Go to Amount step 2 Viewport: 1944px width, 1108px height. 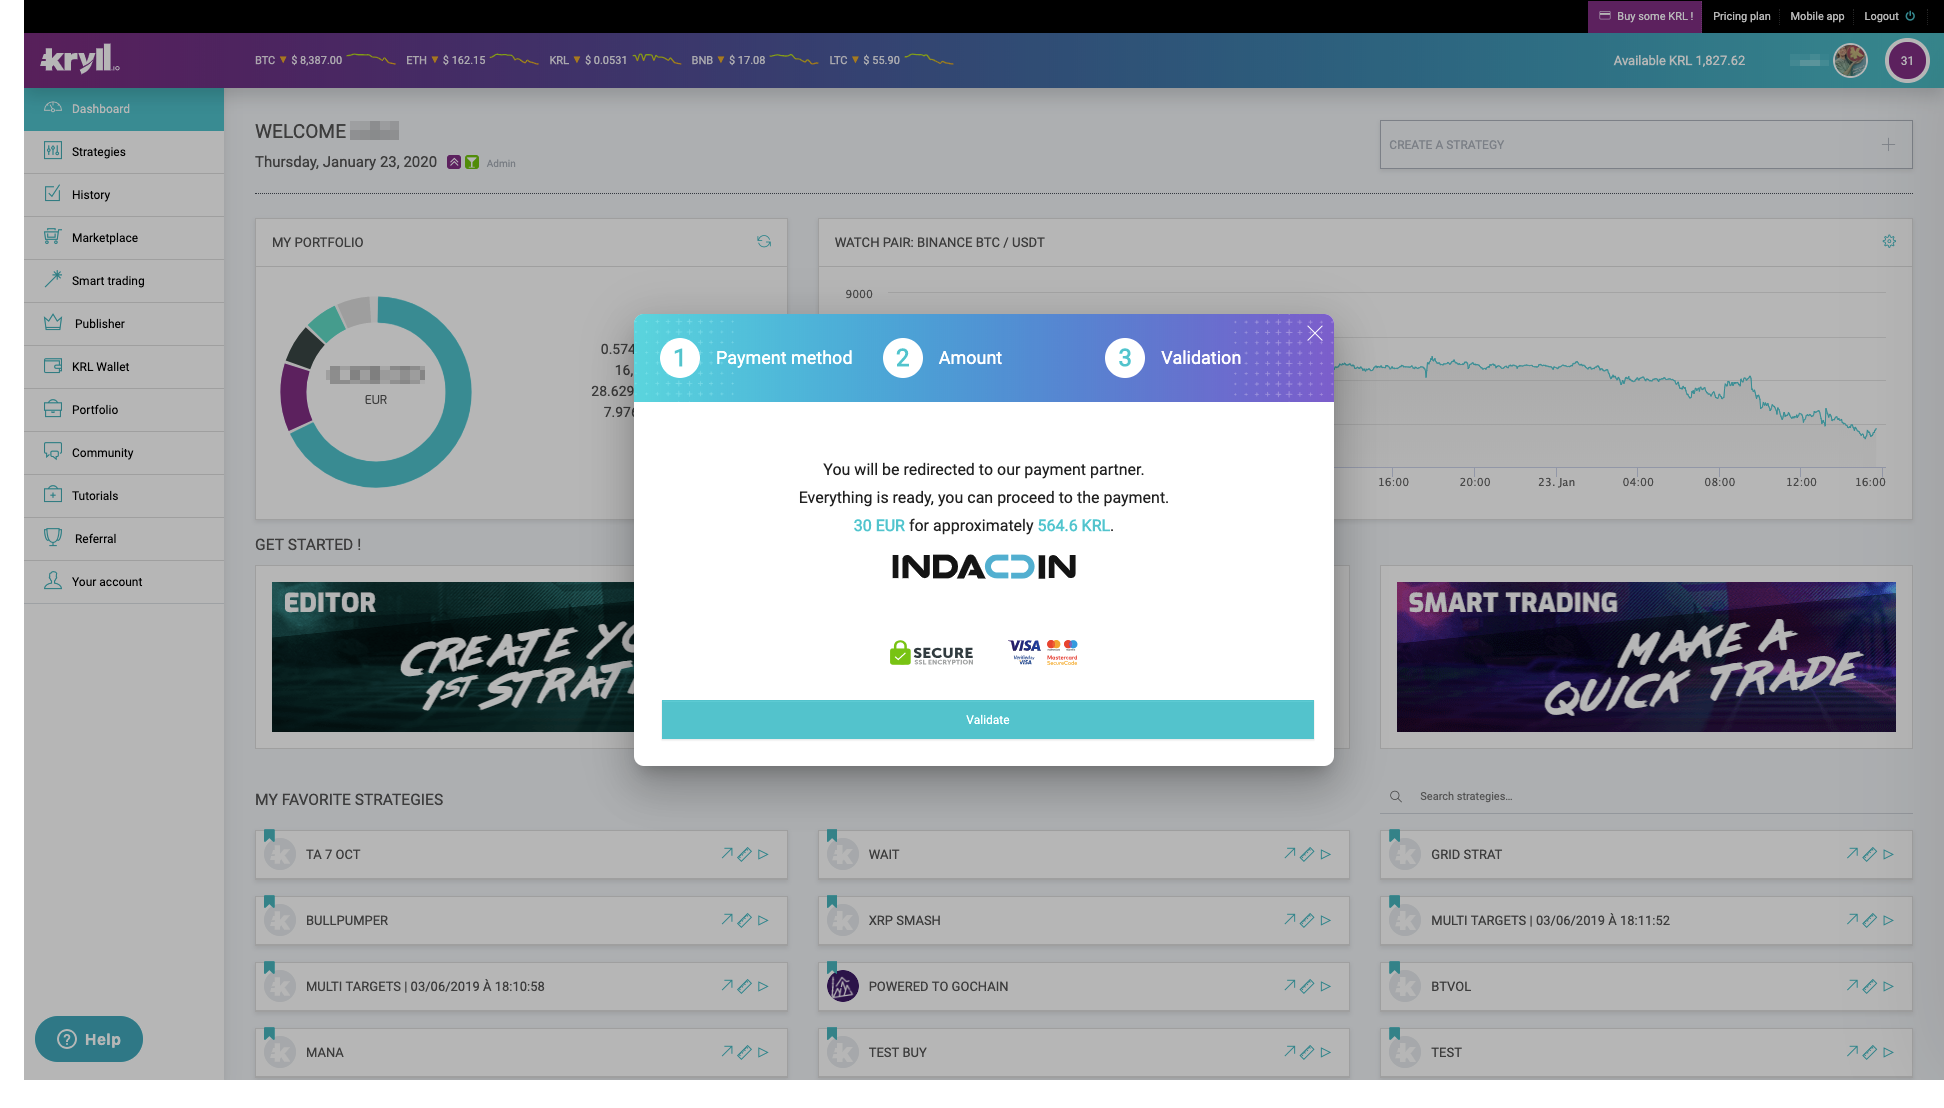tap(942, 358)
